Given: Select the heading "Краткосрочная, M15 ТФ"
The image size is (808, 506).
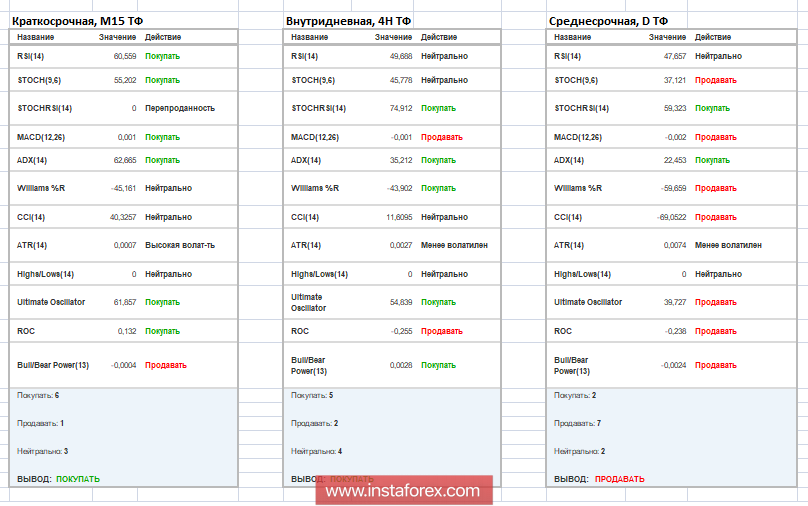Looking at the screenshot, I should click(77, 21).
